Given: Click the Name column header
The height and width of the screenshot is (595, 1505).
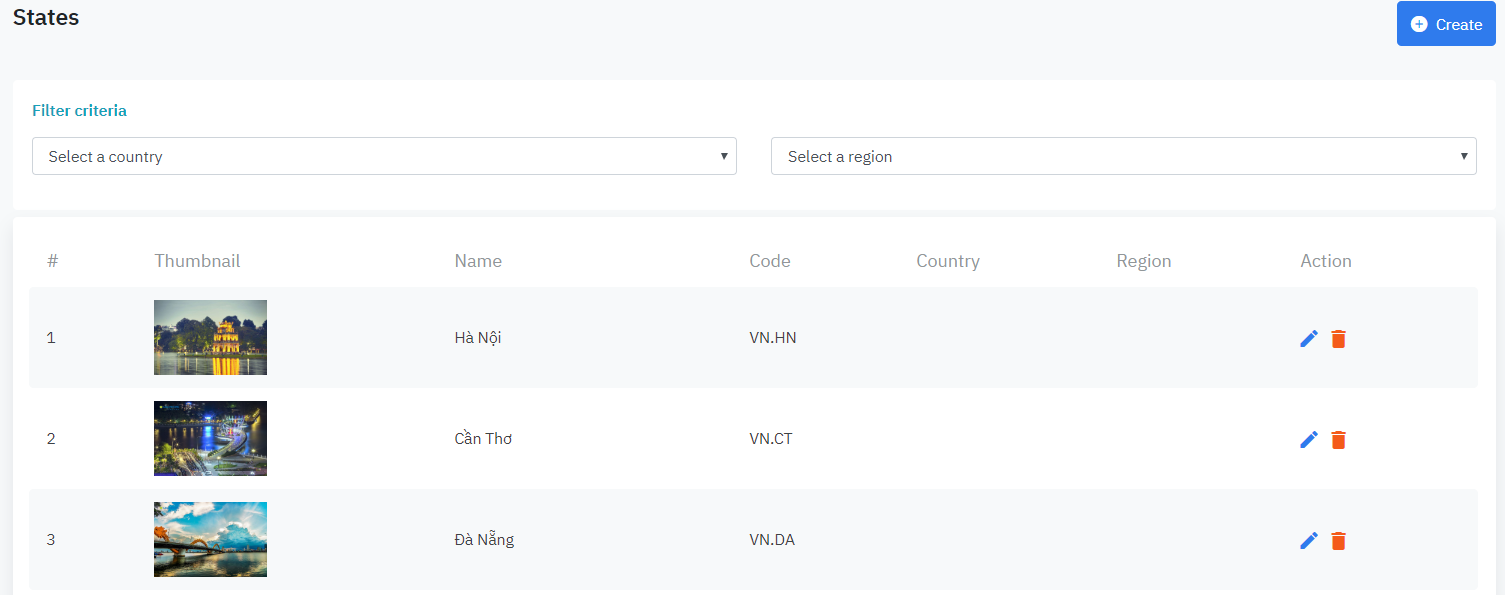Looking at the screenshot, I should click(x=478, y=261).
